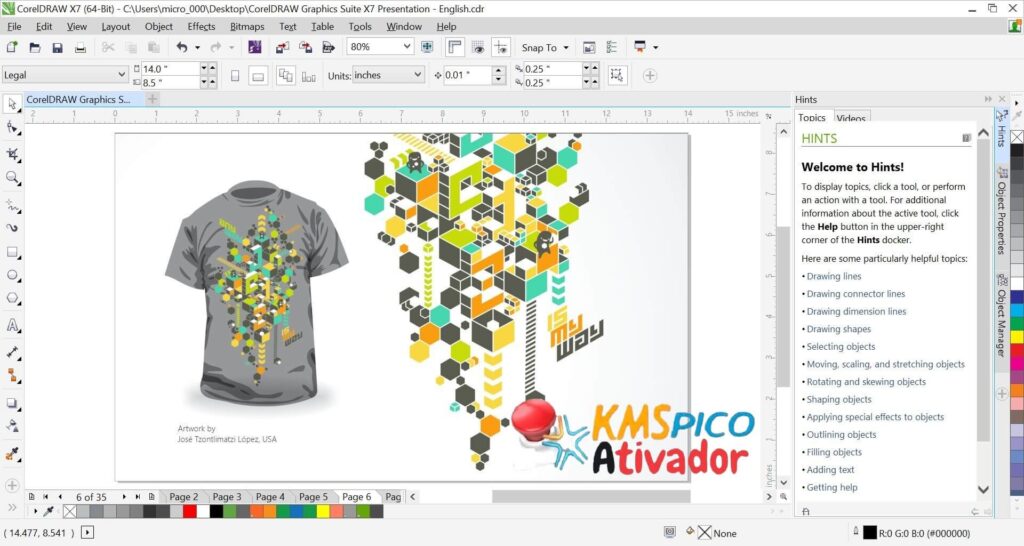Switch to the Videos tab in Hints
This screenshot has height=546, width=1024.
[851, 118]
